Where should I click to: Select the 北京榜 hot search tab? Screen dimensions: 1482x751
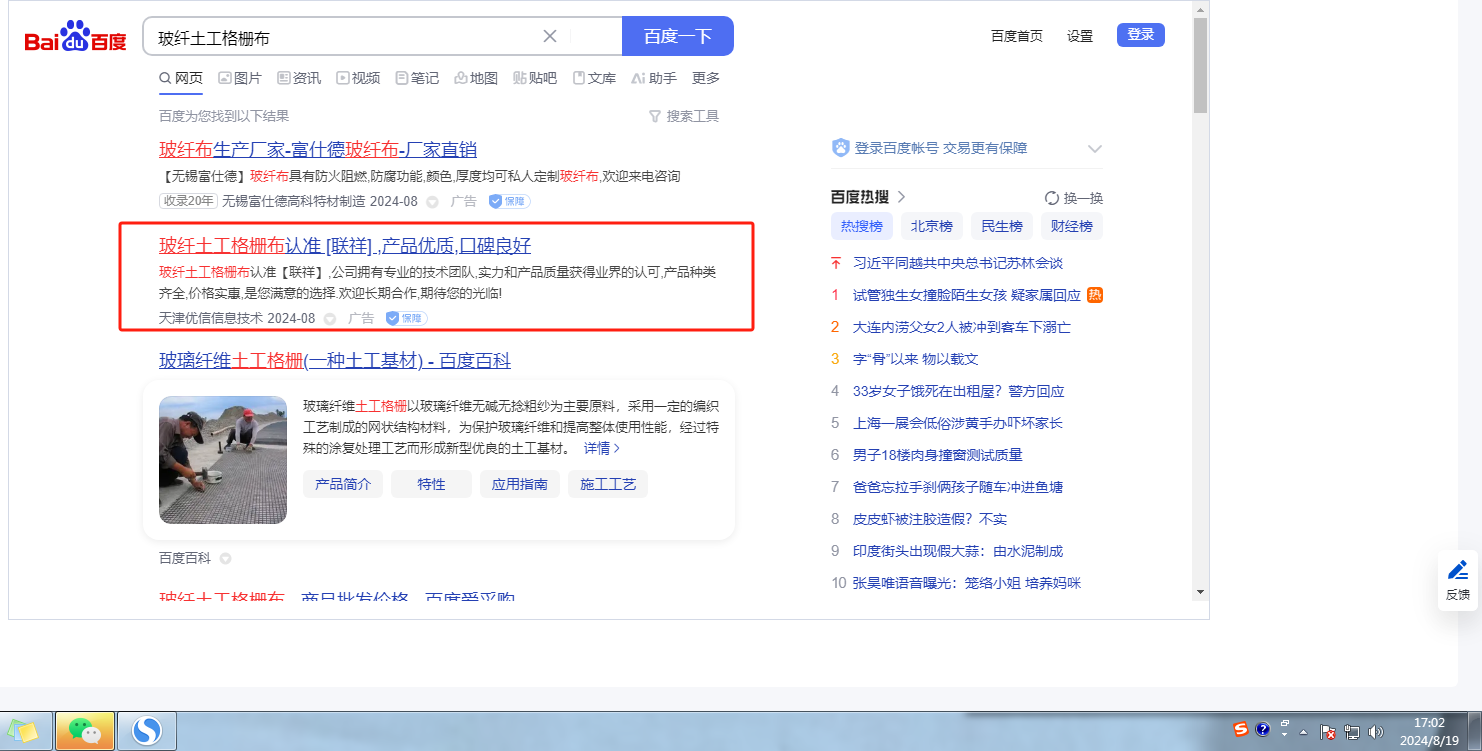click(x=931, y=226)
